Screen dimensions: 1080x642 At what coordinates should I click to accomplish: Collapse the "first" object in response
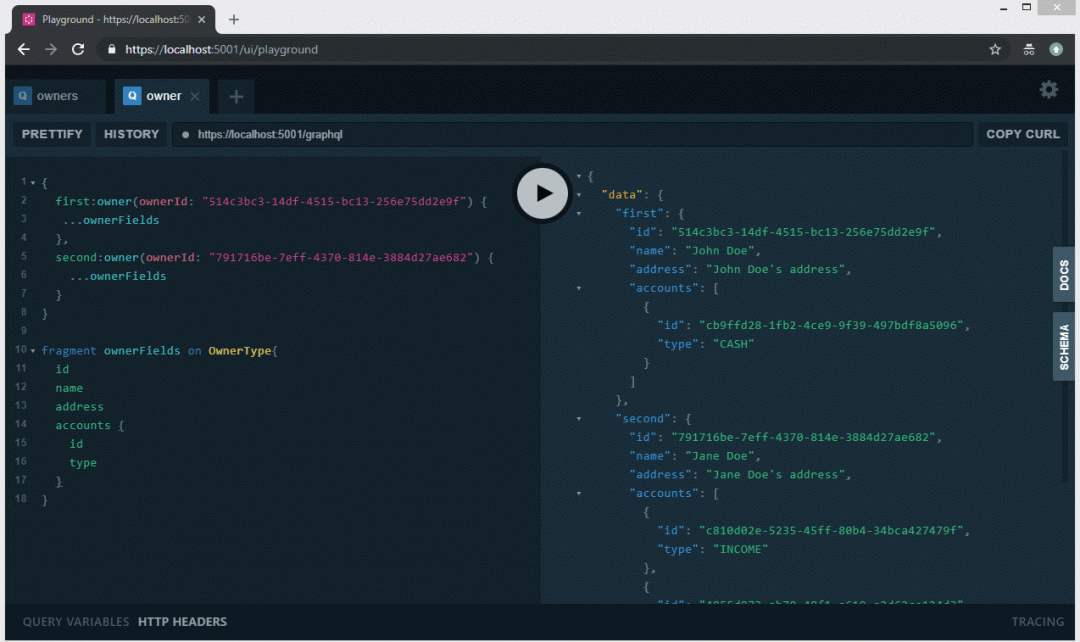click(x=579, y=214)
